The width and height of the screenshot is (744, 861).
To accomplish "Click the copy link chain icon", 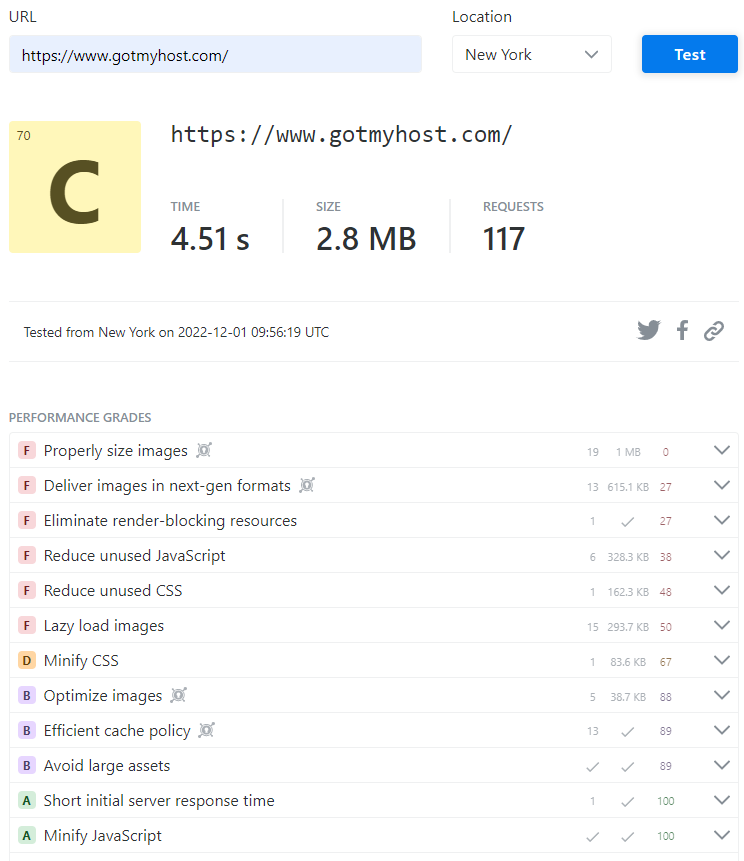I will 713,331.
